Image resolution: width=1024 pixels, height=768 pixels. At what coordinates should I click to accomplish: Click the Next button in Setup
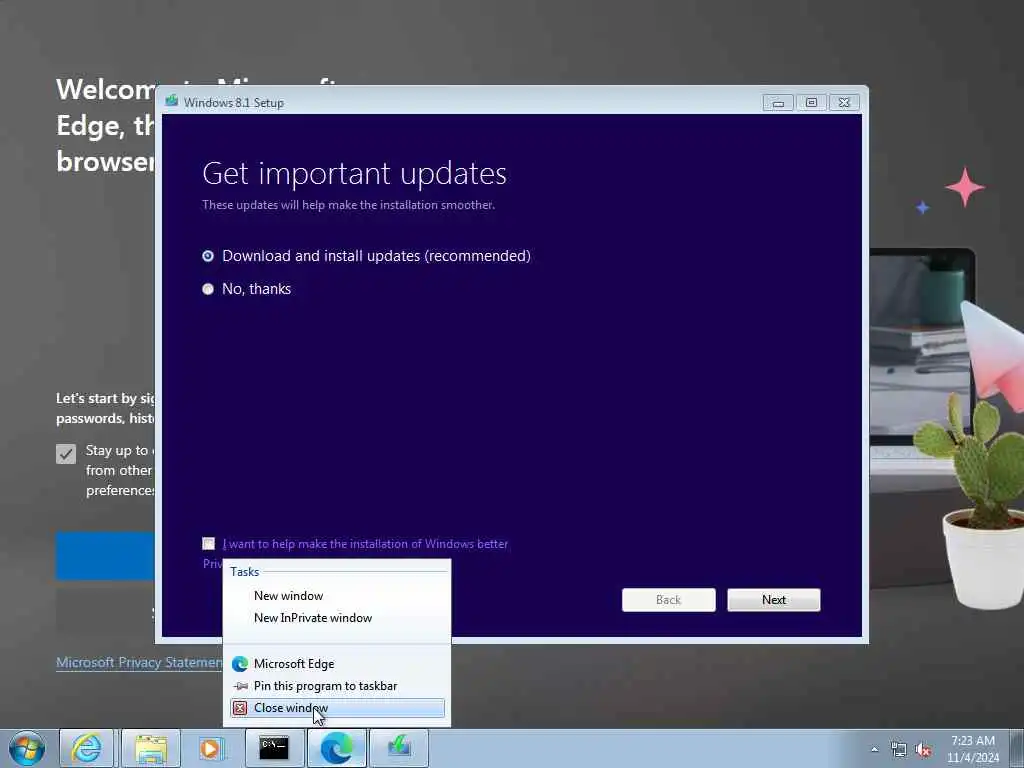(x=774, y=600)
